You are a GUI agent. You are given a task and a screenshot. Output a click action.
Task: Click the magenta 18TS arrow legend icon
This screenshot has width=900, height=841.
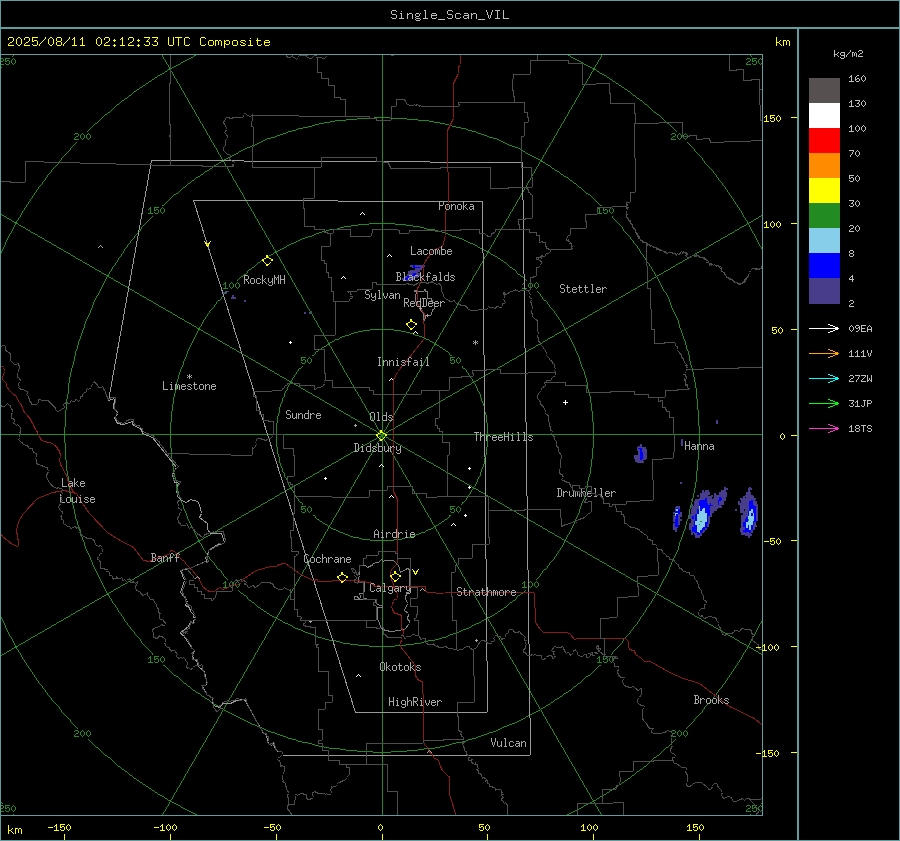(x=824, y=429)
